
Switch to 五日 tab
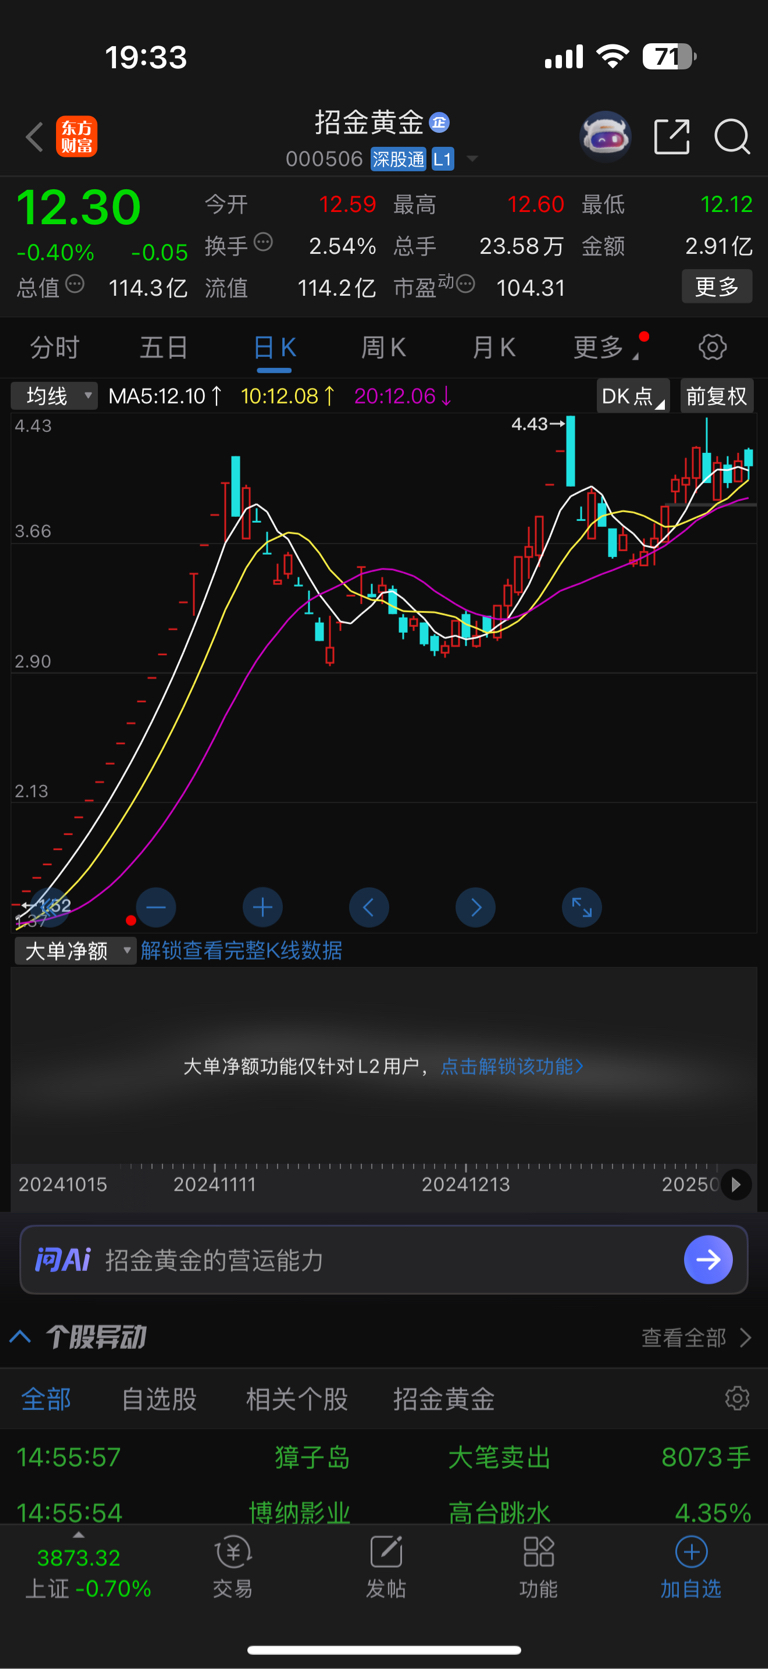164,347
